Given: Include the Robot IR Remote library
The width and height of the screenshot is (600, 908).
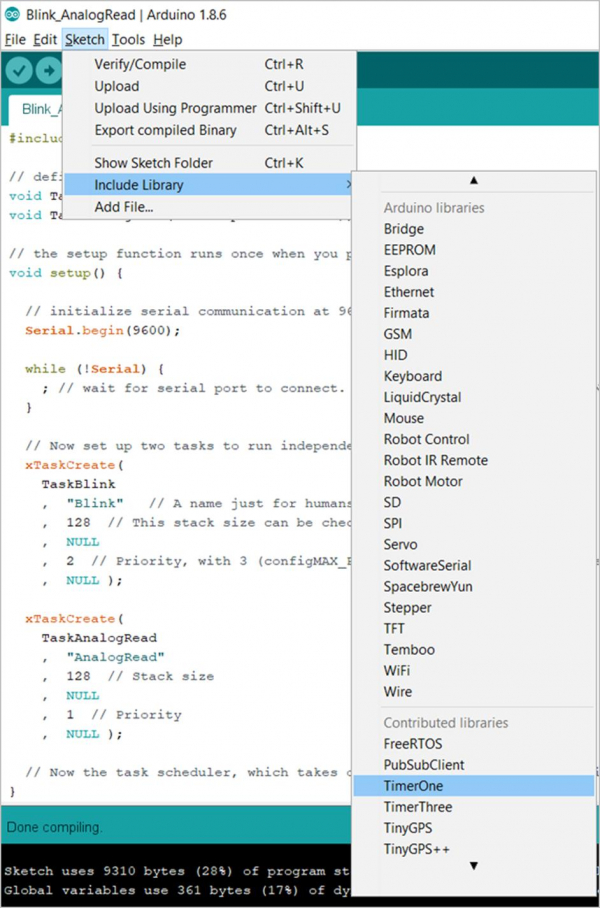Looking at the screenshot, I should [x=474, y=460].
